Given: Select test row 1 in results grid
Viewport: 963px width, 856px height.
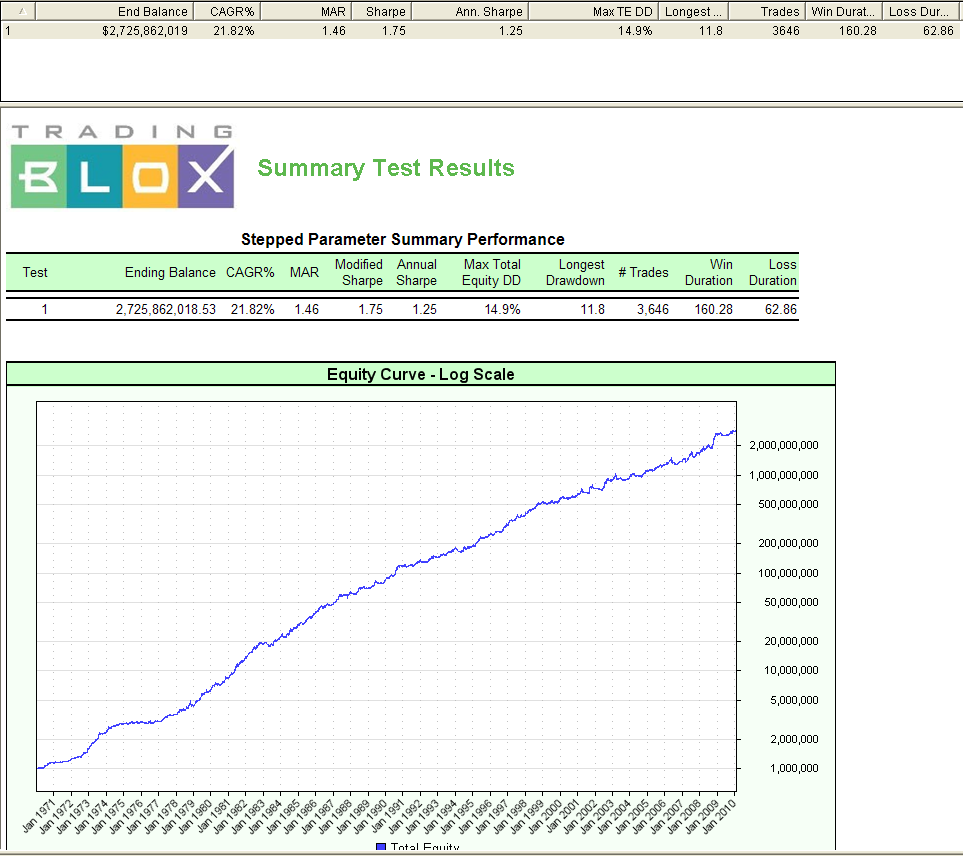Looking at the screenshot, I should [x=9, y=31].
